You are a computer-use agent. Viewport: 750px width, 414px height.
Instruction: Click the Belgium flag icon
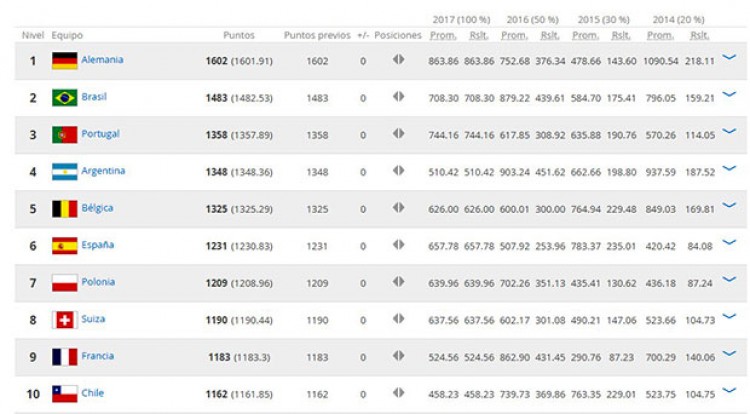pyautogui.click(x=64, y=209)
